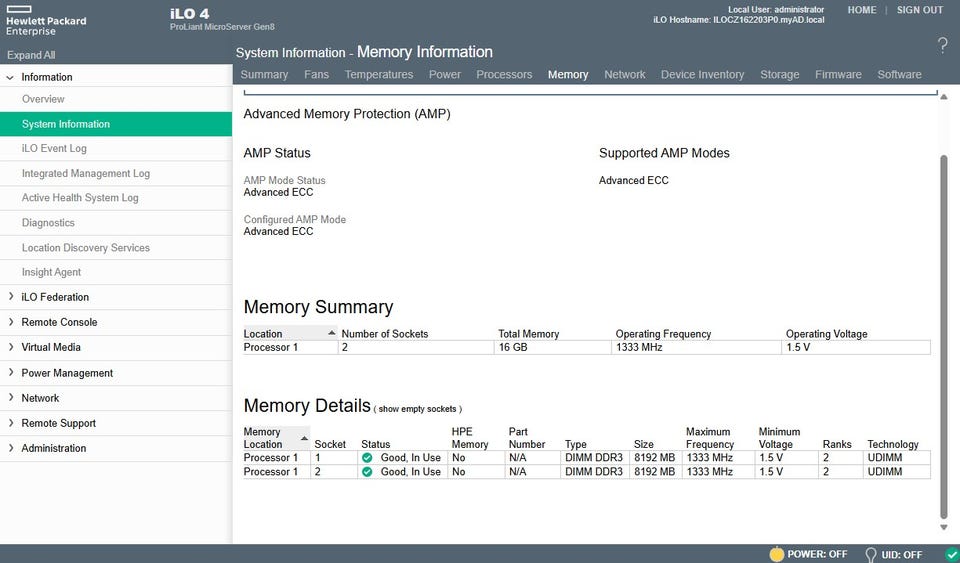
Task: Click the help question mark icon
Action: click(x=942, y=45)
